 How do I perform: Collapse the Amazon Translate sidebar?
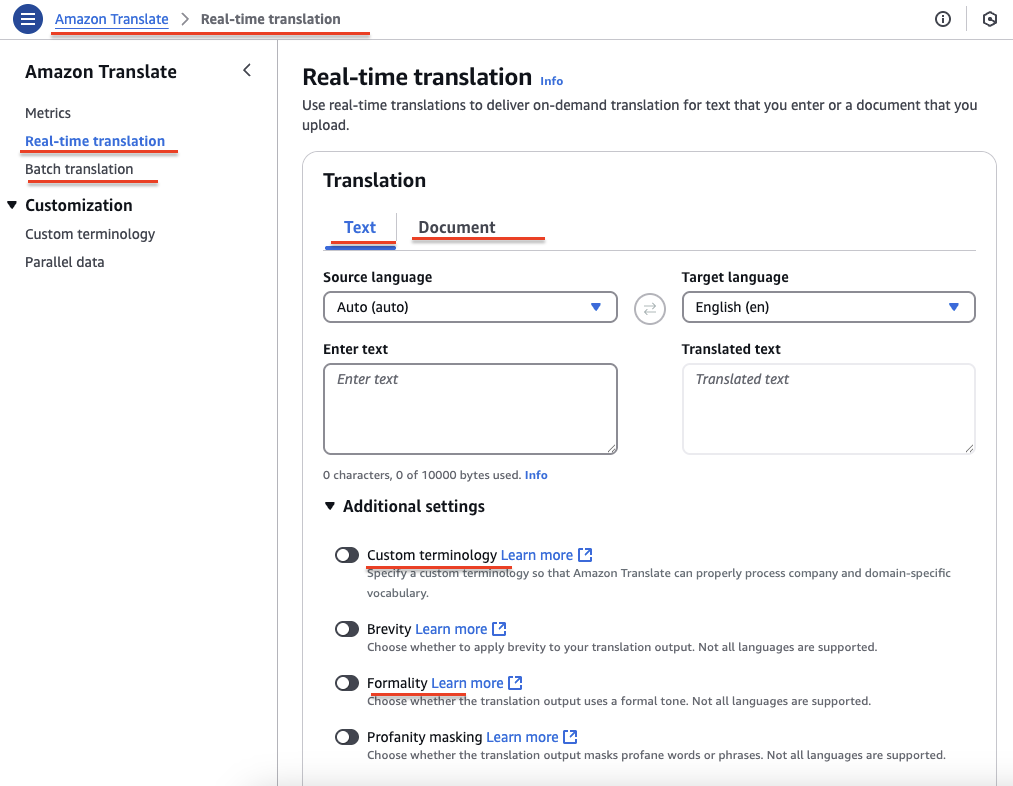point(247,71)
